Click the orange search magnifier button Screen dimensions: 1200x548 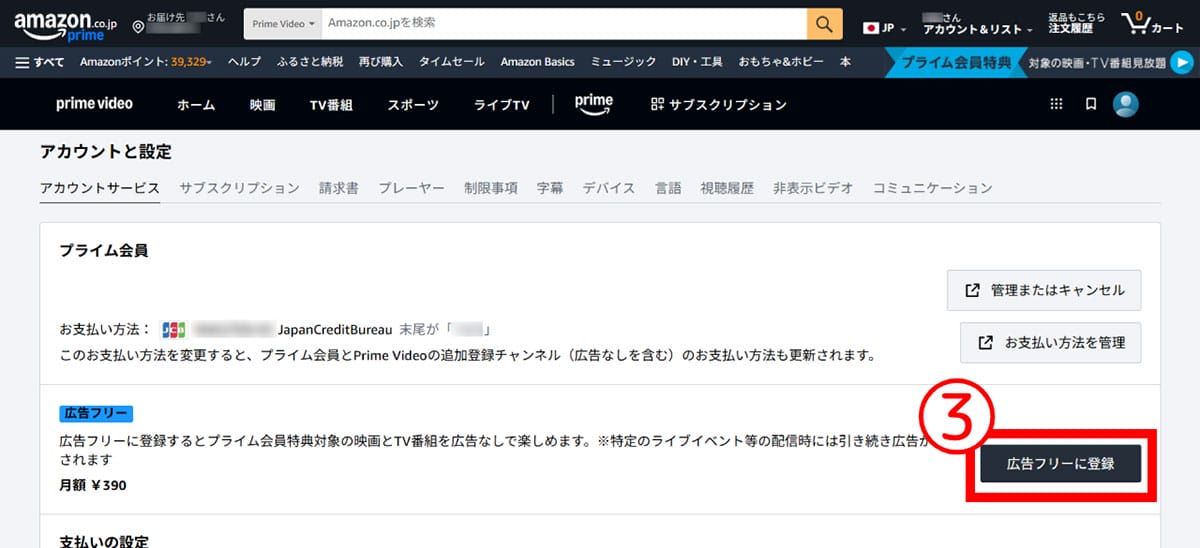click(x=824, y=23)
